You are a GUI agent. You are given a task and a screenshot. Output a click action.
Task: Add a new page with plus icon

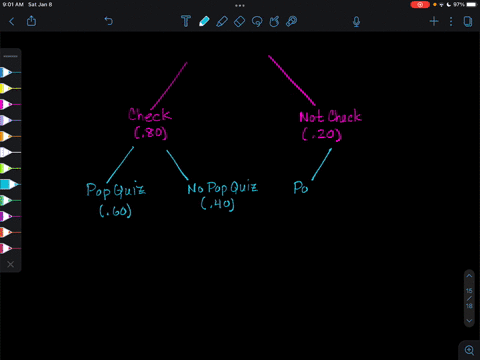(434, 22)
